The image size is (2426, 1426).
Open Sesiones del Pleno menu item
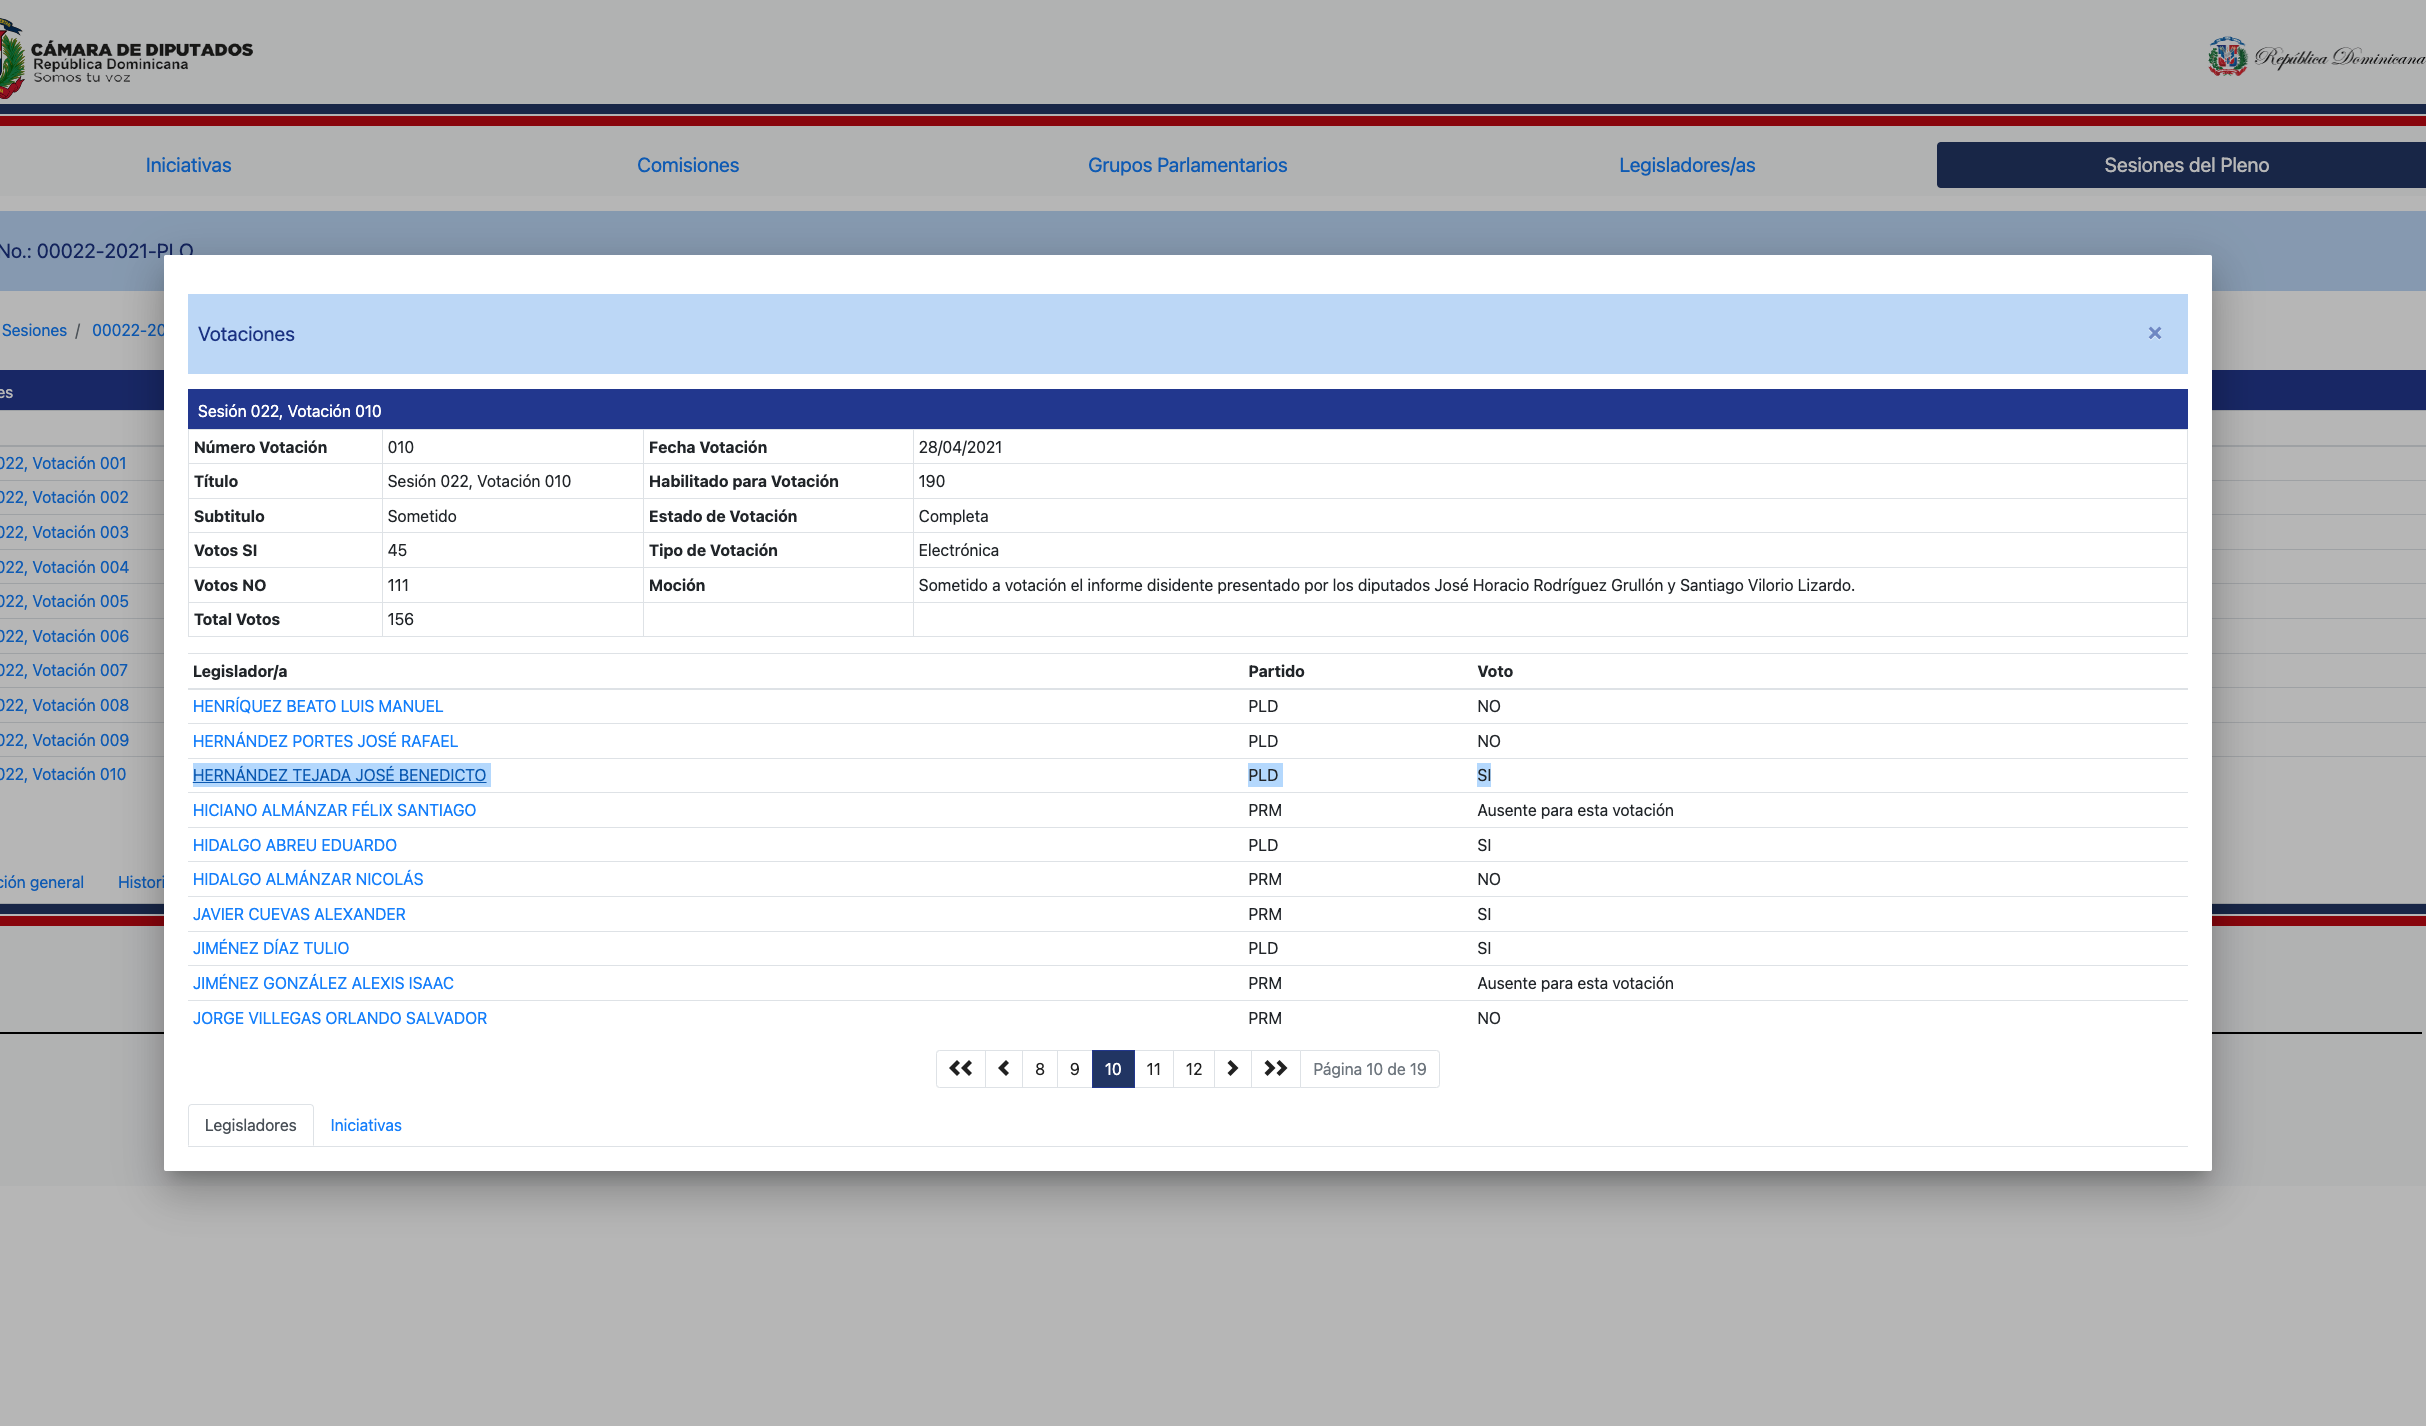2185,165
